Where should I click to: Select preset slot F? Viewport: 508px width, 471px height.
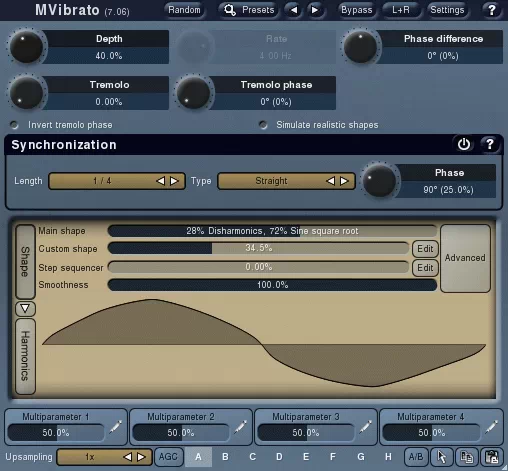click(x=333, y=457)
